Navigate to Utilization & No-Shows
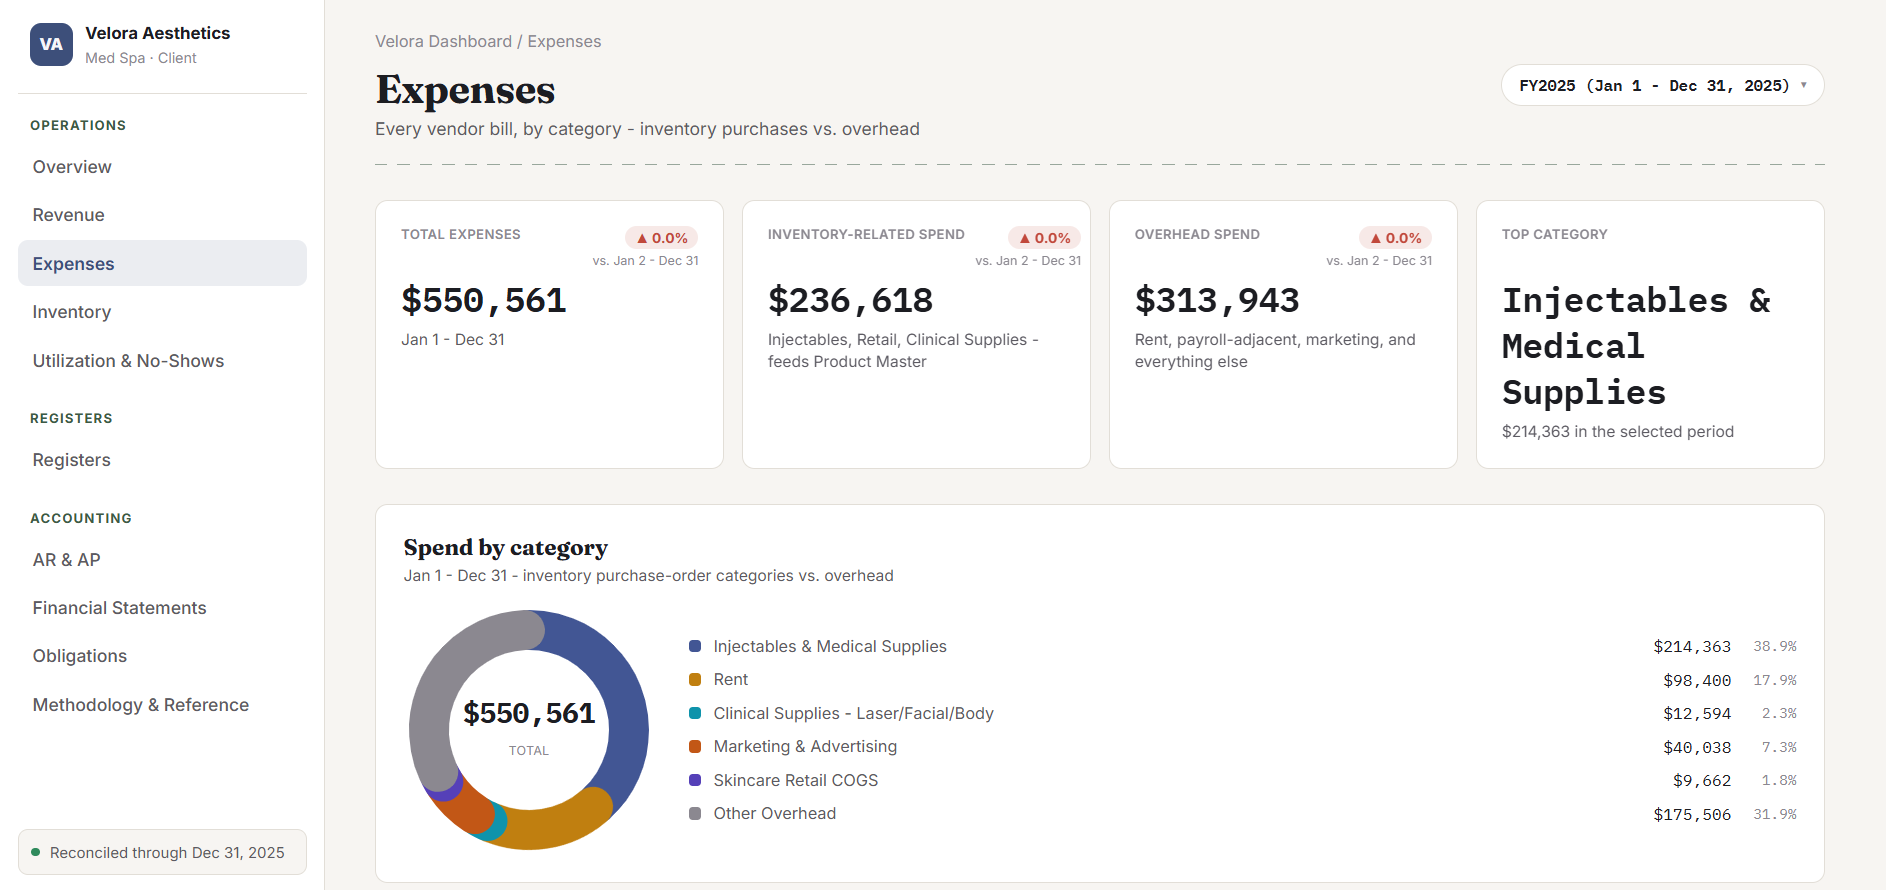 coord(162,361)
